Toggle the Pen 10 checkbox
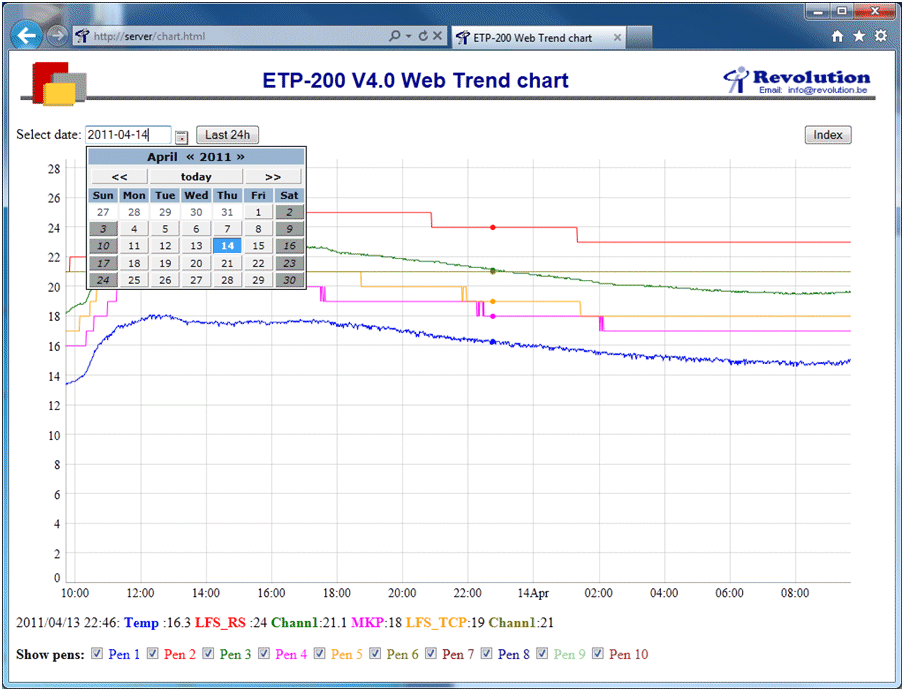The image size is (904, 691). click(x=598, y=653)
